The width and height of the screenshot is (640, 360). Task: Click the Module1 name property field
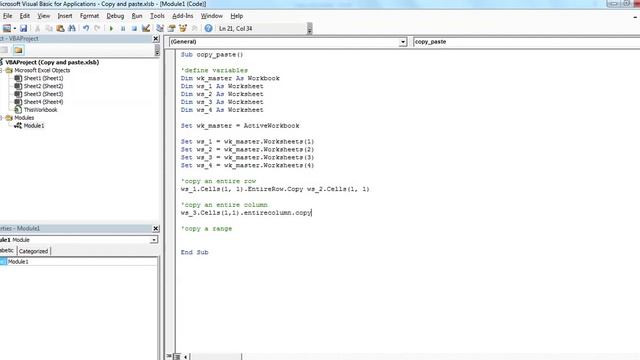(x=82, y=262)
